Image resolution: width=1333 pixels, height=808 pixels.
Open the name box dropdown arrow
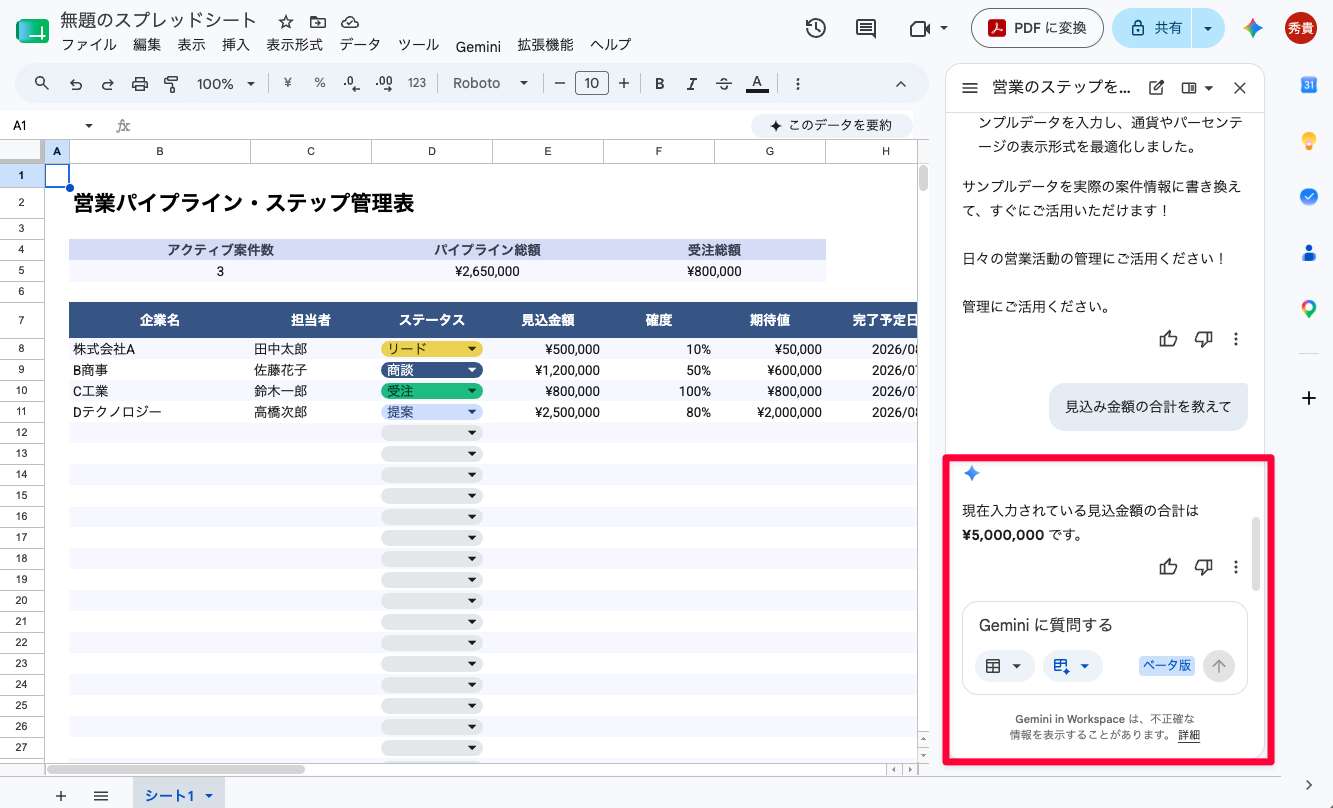[89, 126]
